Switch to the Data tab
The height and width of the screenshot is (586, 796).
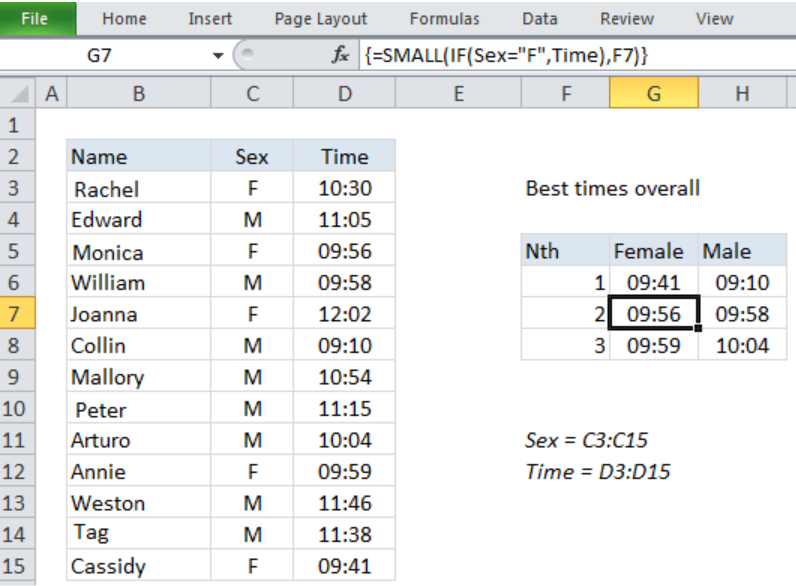point(540,19)
